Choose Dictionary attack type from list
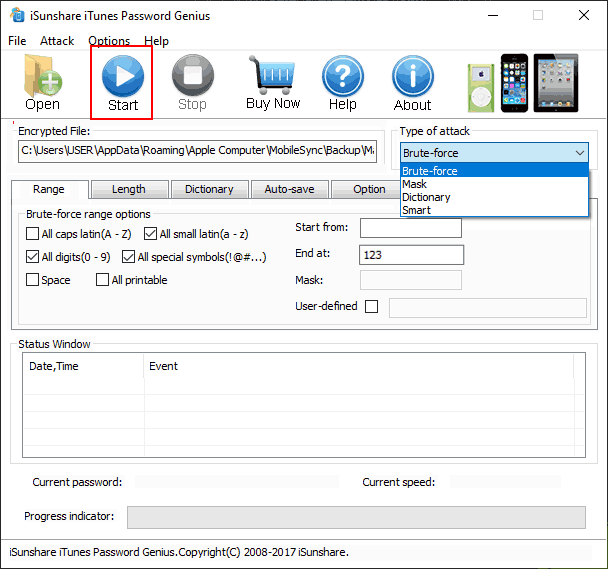The image size is (608, 569). [x=494, y=197]
